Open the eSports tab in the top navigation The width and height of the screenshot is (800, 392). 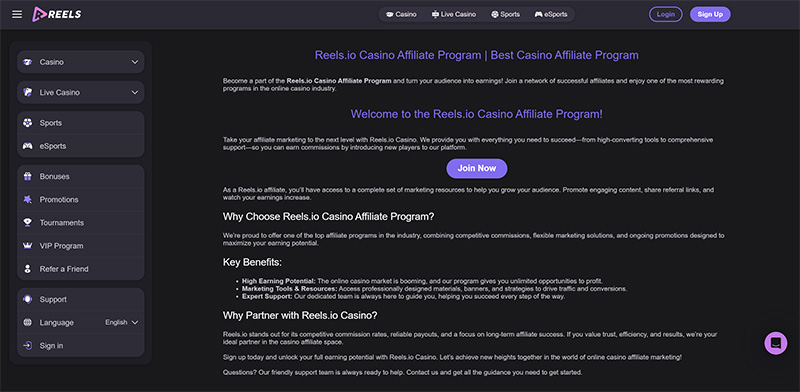[551, 14]
